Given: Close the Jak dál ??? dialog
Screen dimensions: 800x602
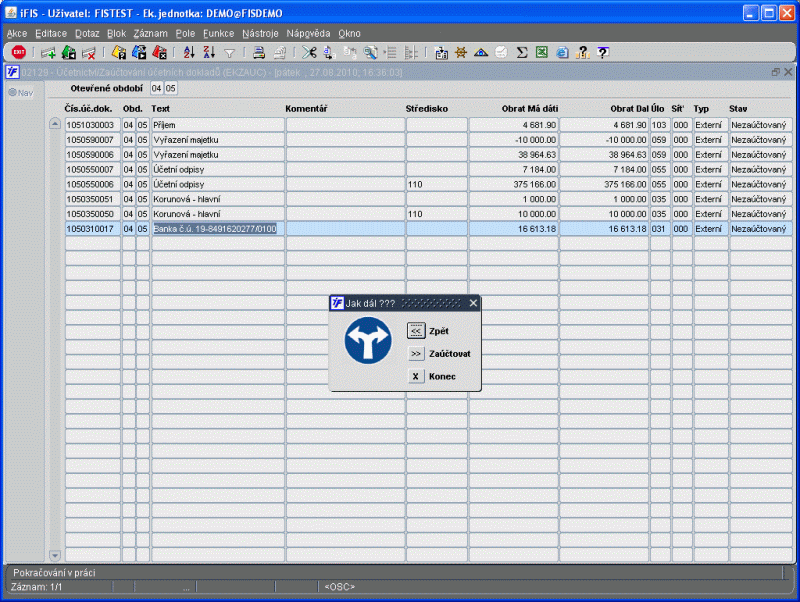Looking at the screenshot, I should (x=474, y=303).
